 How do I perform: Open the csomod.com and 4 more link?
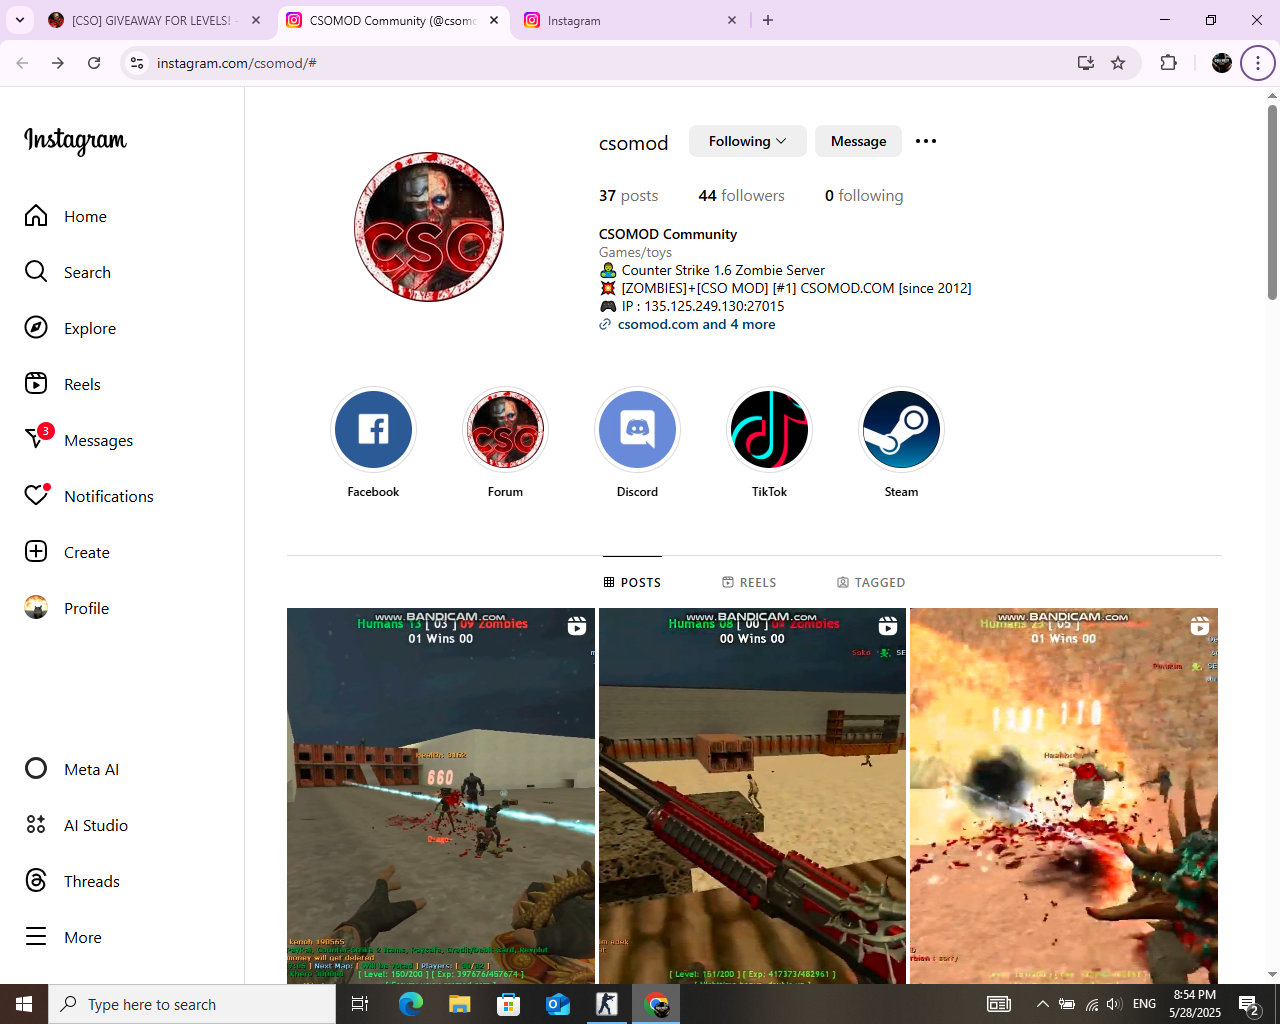tap(696, 324)
